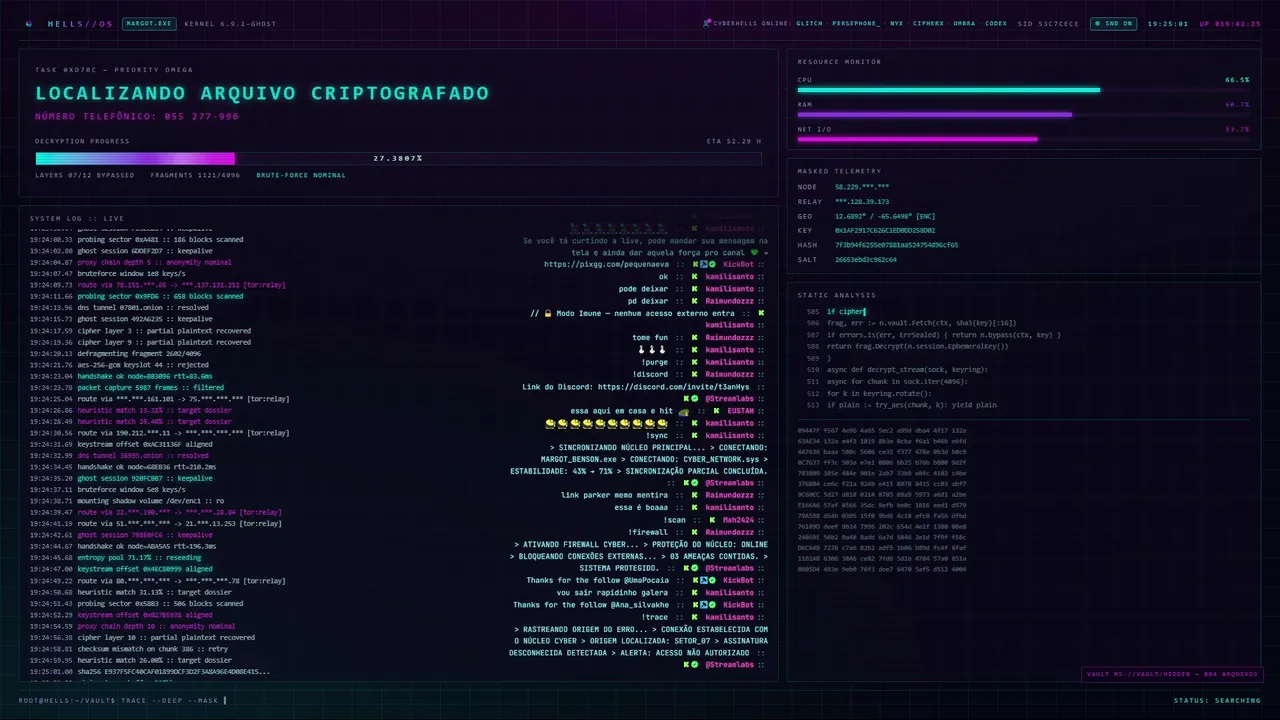The image size is (1280, 720).
Task: Click badges on '@Ana_silvakhe' follow message
Action: pyautogui.click(x=702, y=605)
